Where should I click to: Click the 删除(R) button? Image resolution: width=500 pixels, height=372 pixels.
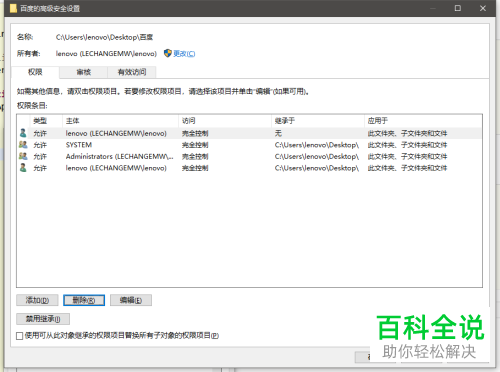pyautogui.click(x=84, y=300)
